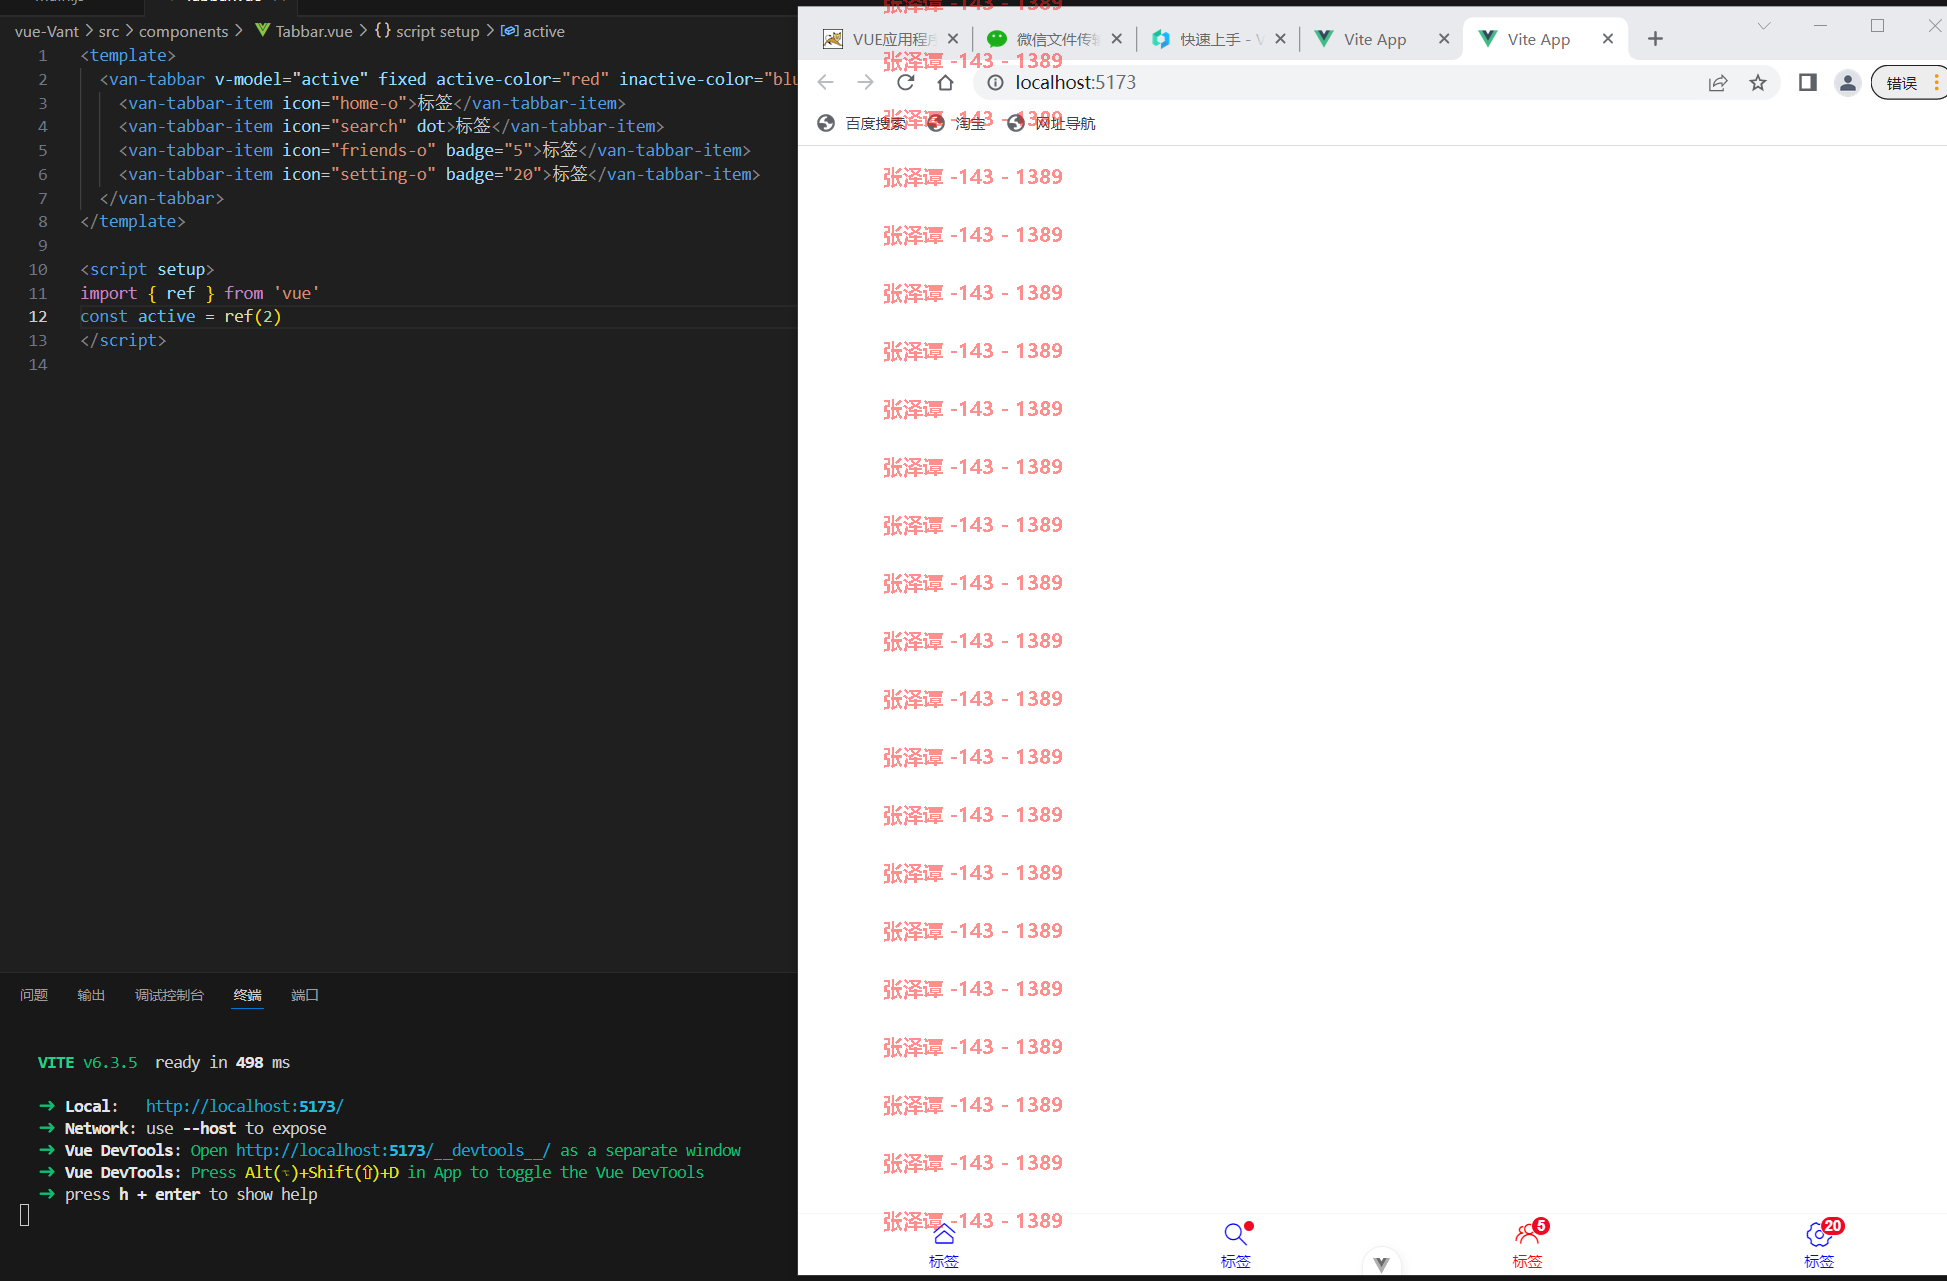Open the 淘宝 bookmark
The width and height of the screenshot is (1947, 1281).
(956, 123)
